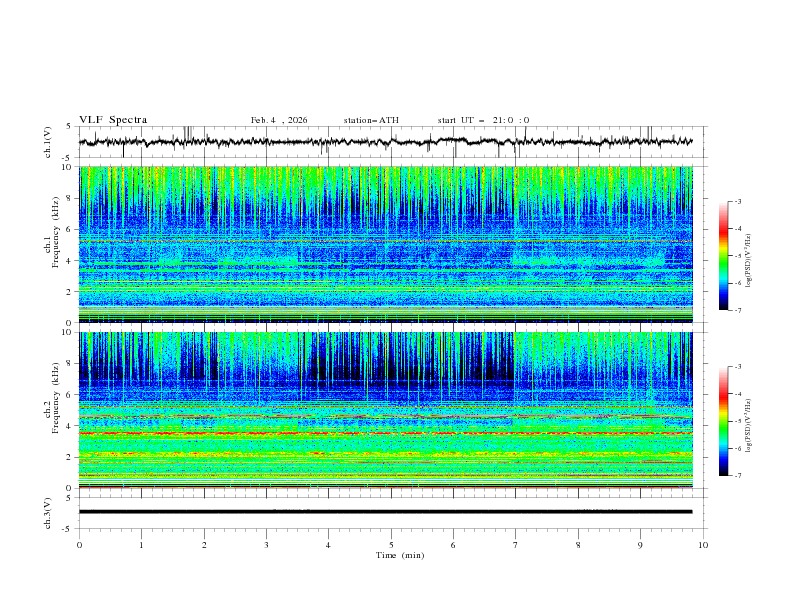Click the "7" minute Time axis tick
Screen dimensions: 792x612
516,545
